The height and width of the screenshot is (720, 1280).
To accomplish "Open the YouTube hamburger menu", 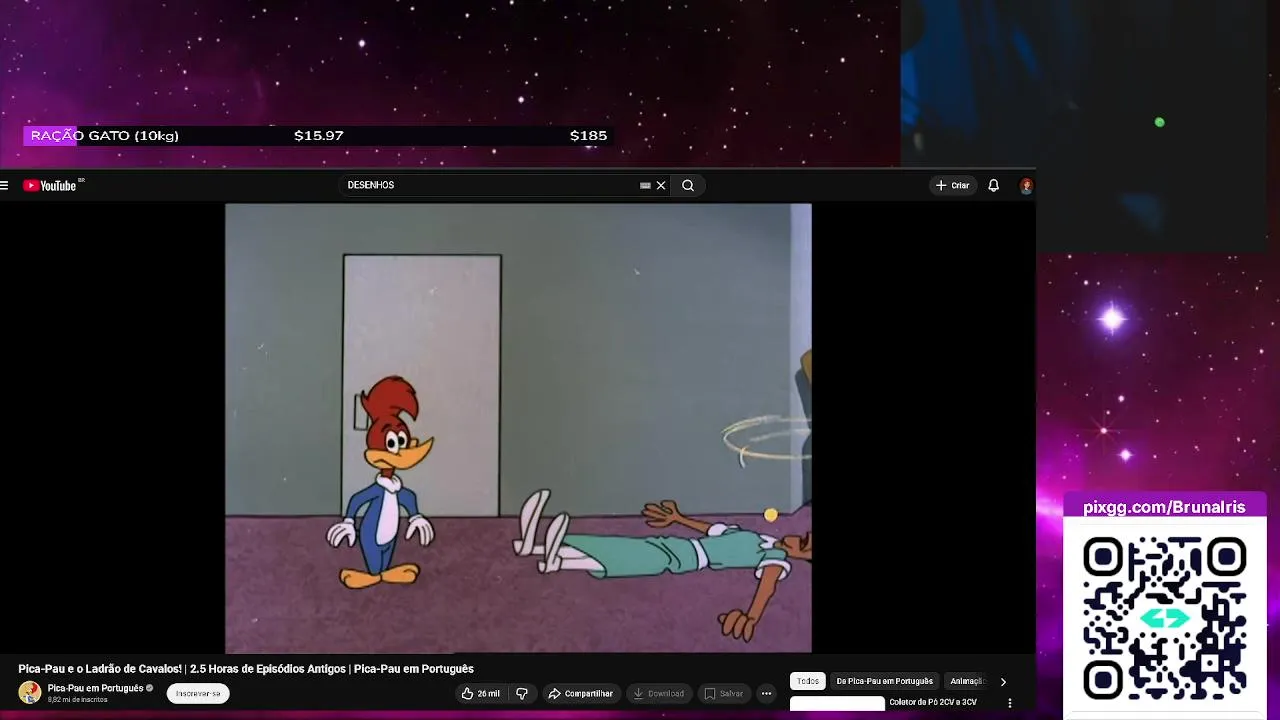I will pos(5,185).
